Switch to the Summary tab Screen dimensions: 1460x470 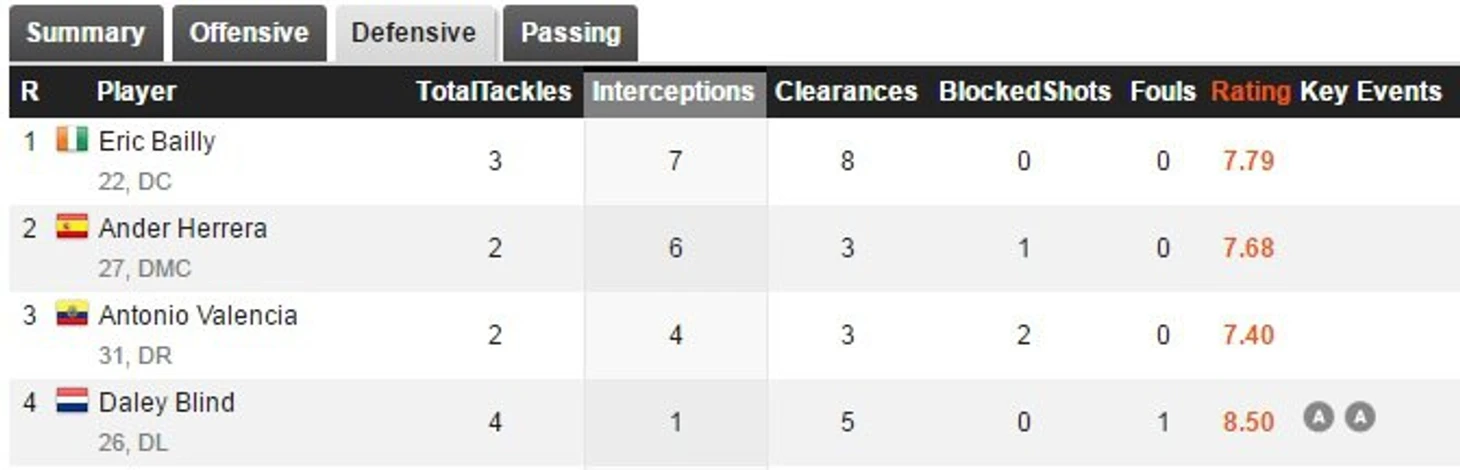click(x=86, y=33)
